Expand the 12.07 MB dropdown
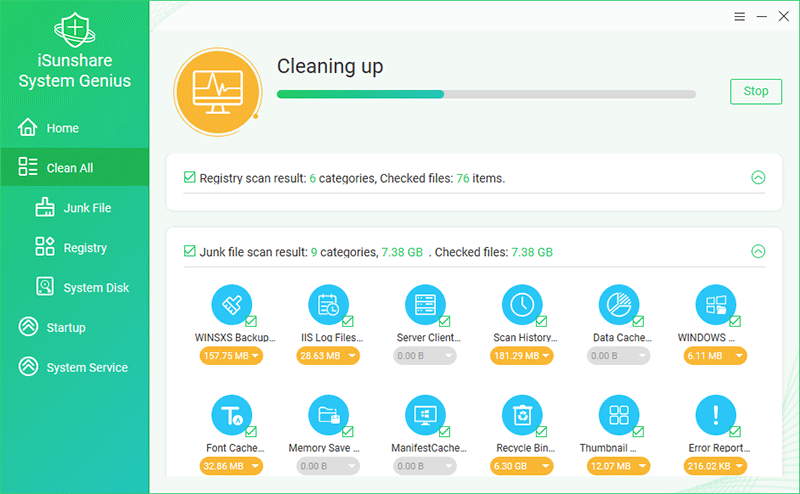The image size is (800, 494). point(618,466)
